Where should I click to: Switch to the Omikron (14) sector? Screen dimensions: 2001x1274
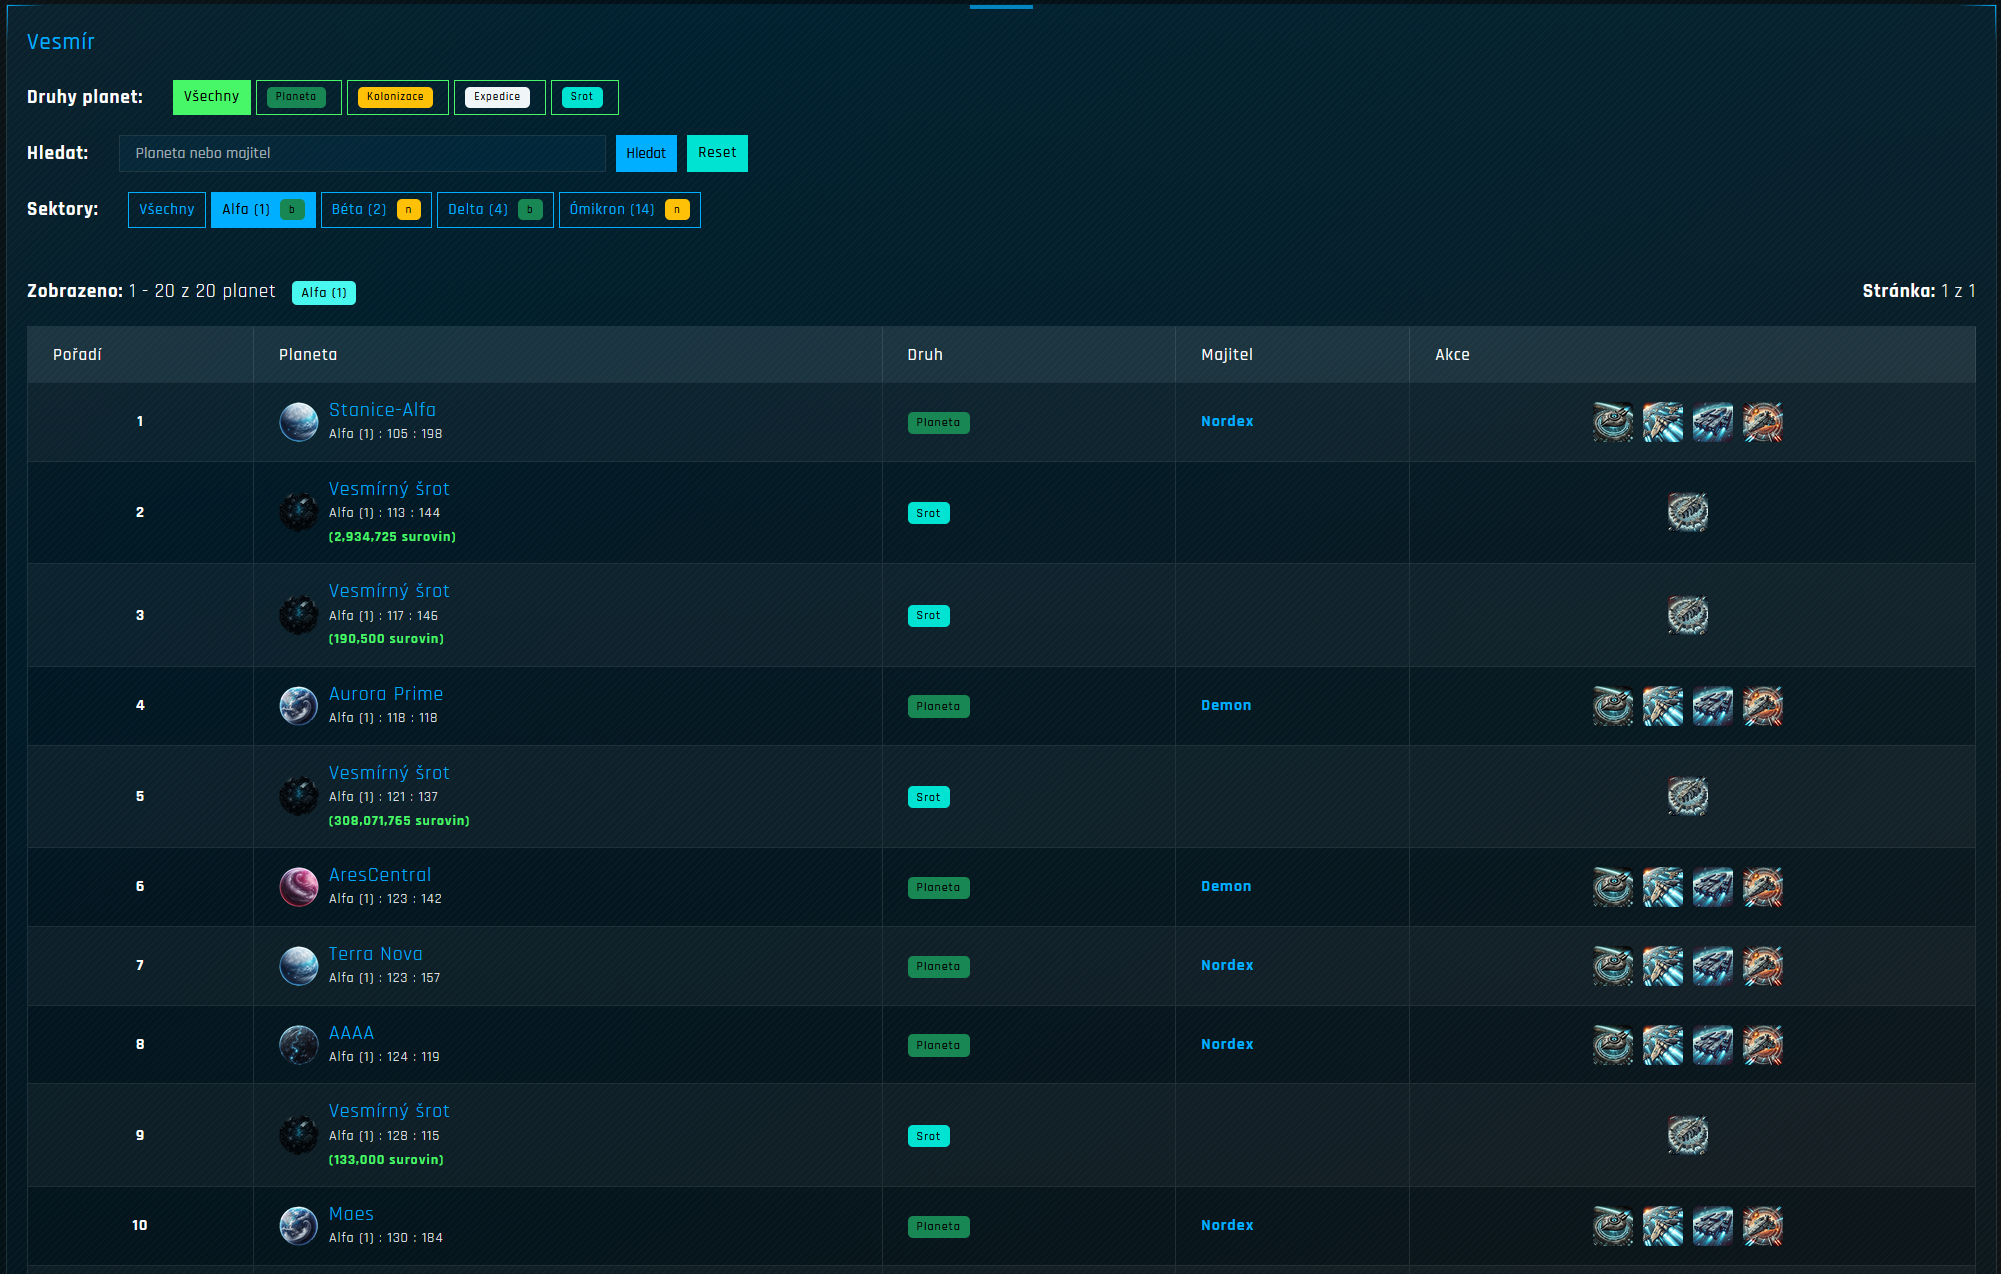click(628, 210)
